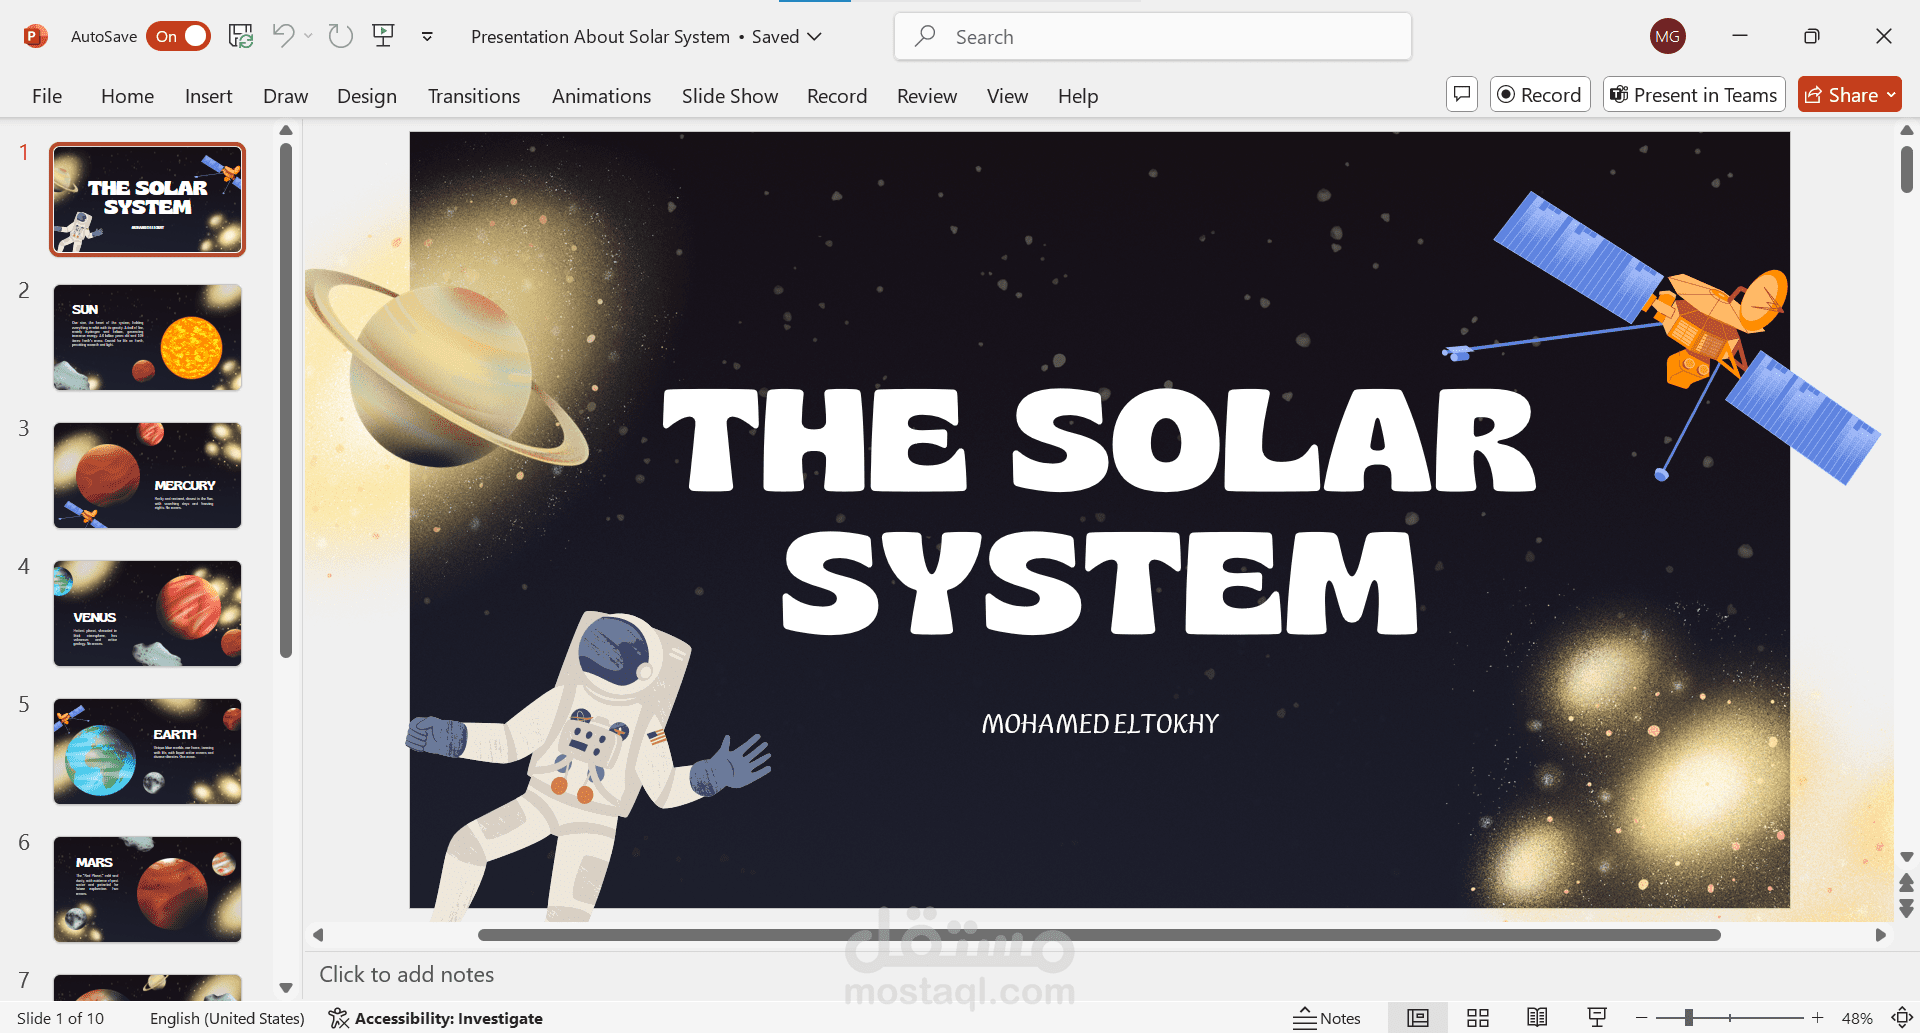Switch to the Transitions tab

click(473, 95)
